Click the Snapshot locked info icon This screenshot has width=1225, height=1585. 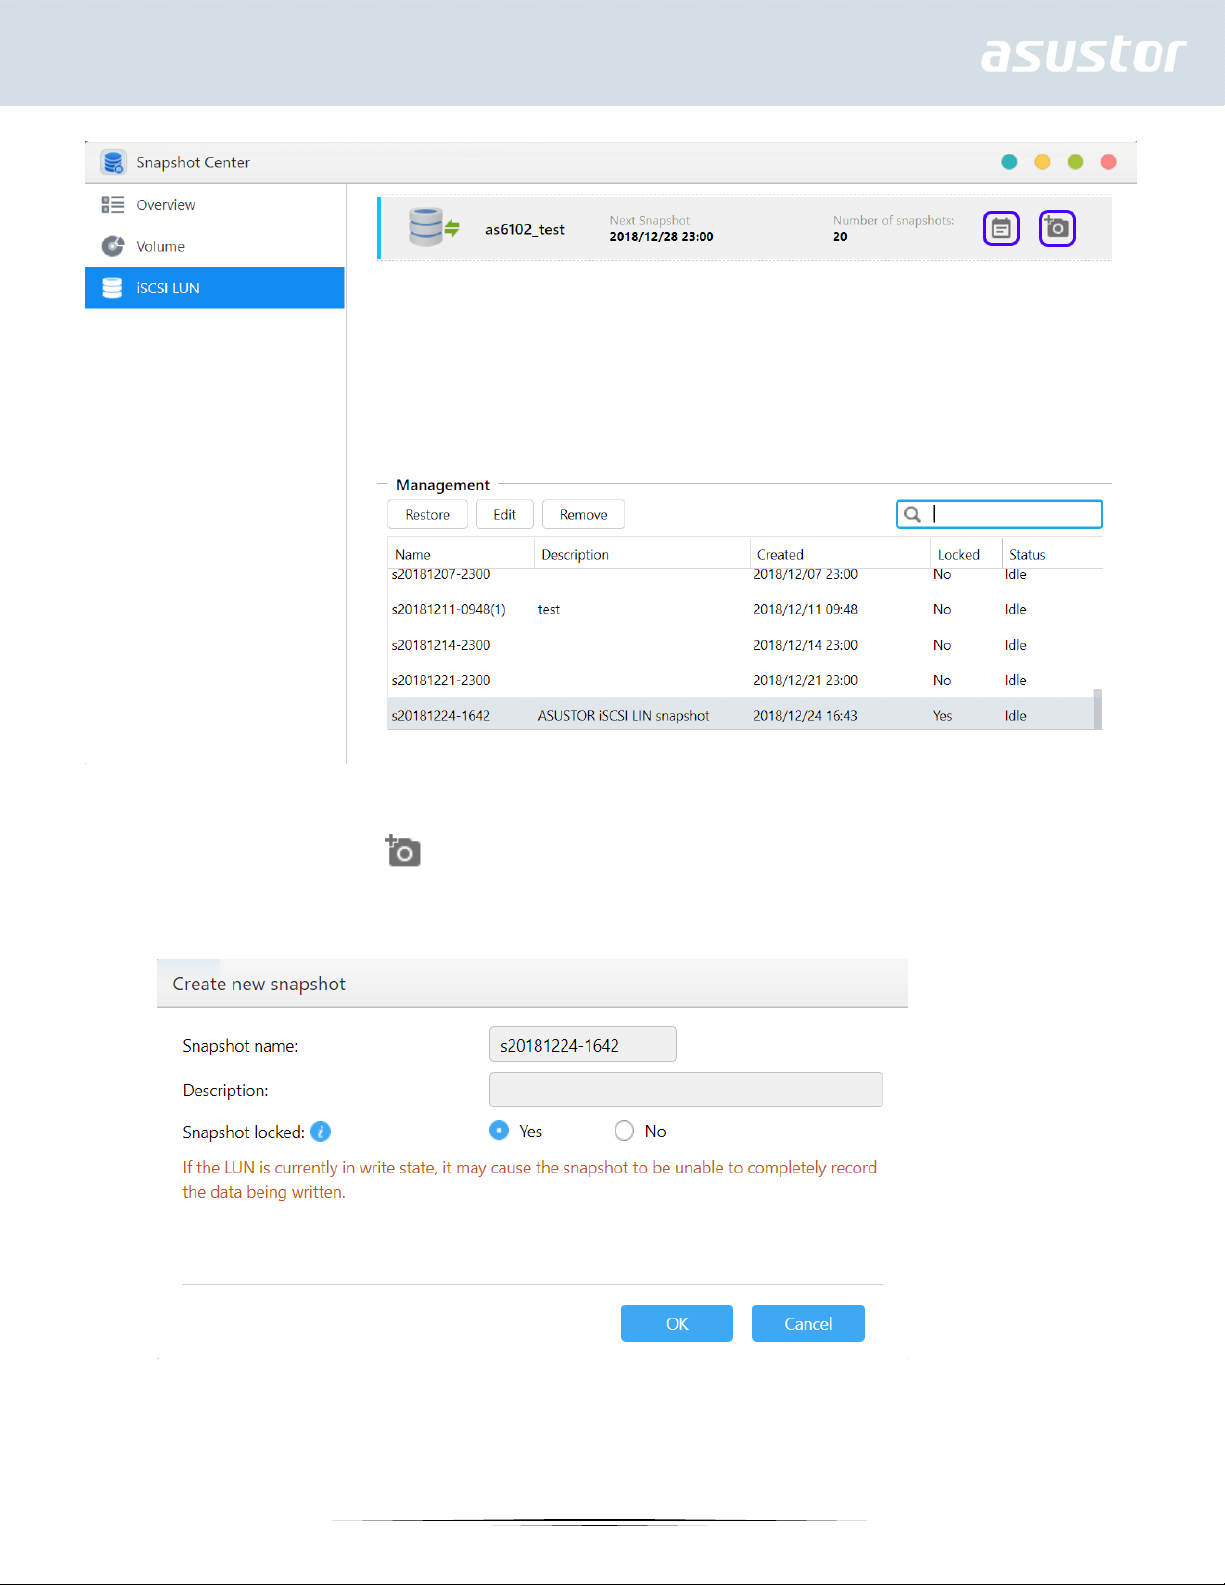click(x=320, y=1131)
